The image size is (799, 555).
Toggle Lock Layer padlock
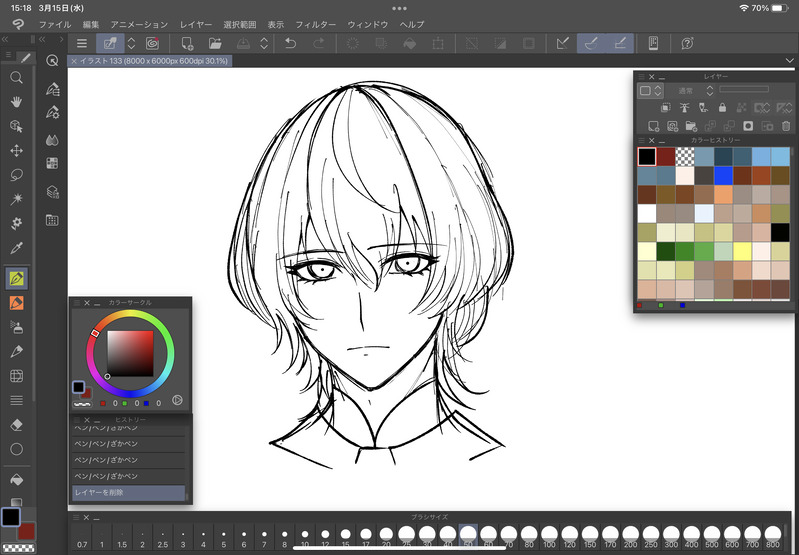[x=722, y=108]
